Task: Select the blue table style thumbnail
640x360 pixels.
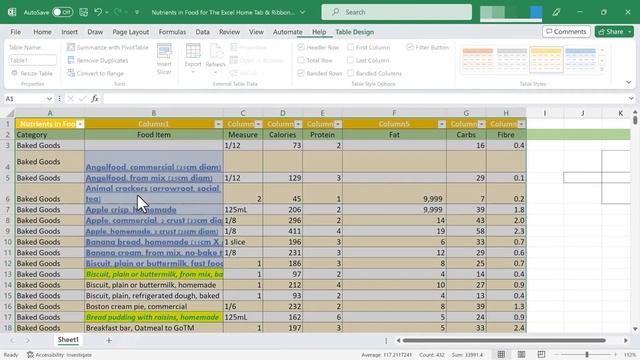Action: [580, 60]
